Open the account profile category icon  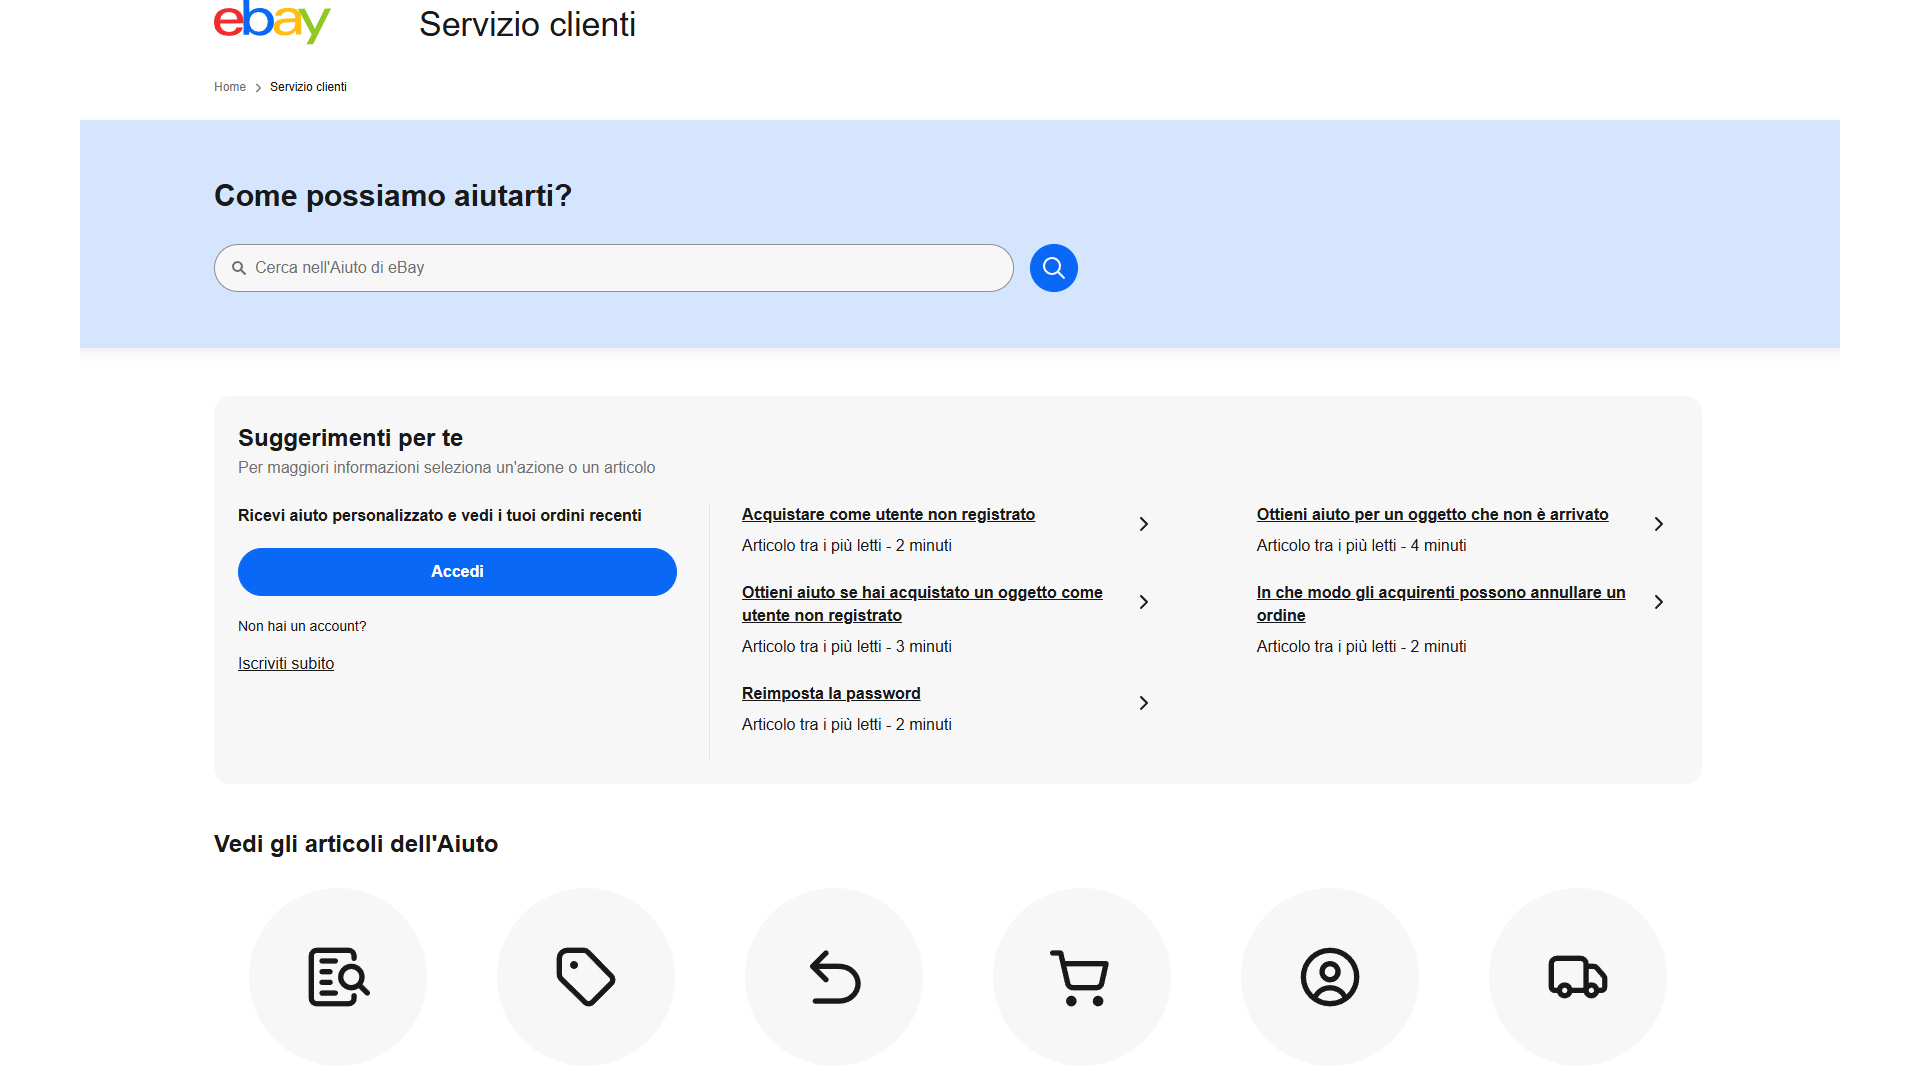coord(1330,977)
